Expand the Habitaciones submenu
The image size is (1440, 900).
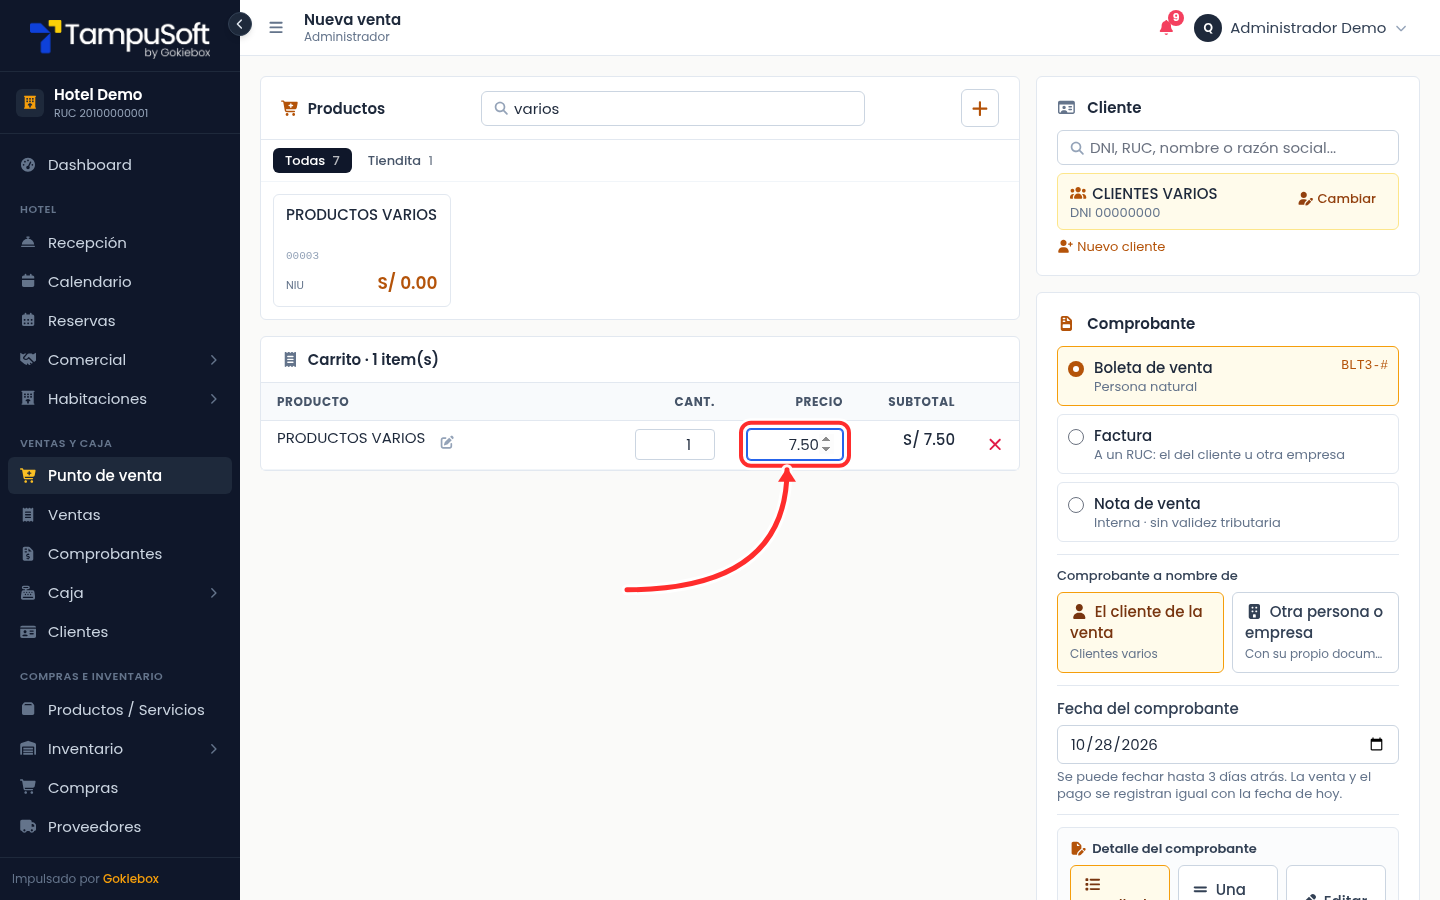tap(120, 399)
